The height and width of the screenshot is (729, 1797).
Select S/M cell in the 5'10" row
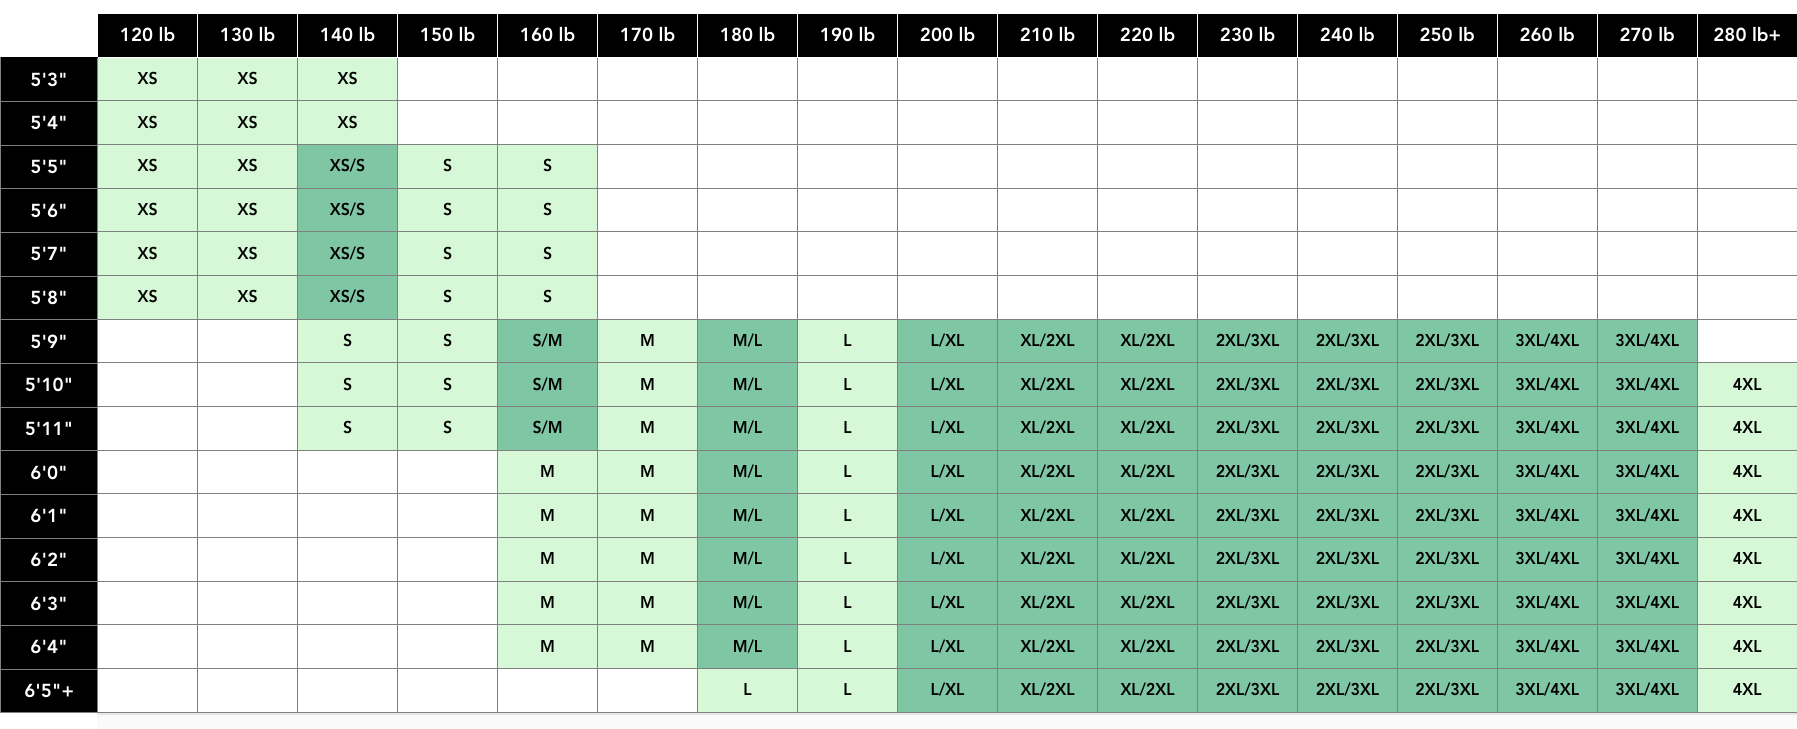(x=547, y=384)
